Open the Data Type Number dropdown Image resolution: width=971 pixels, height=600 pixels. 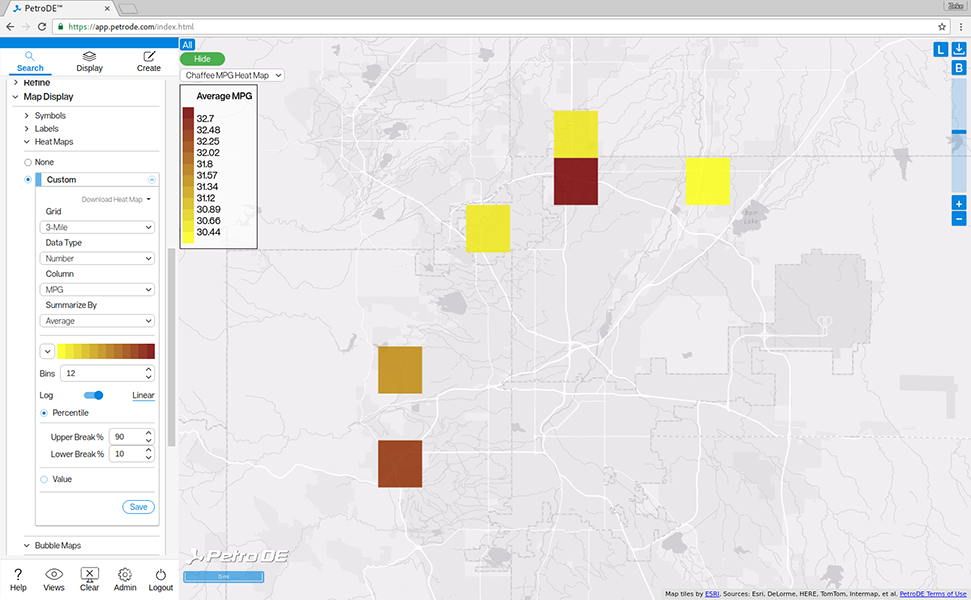(97, 258)
